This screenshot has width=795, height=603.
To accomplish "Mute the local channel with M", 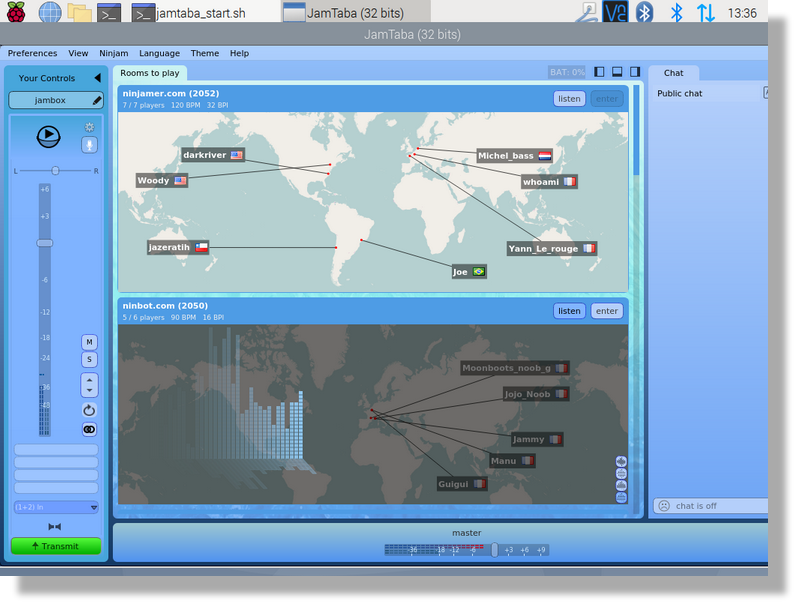I will point(89,342).
